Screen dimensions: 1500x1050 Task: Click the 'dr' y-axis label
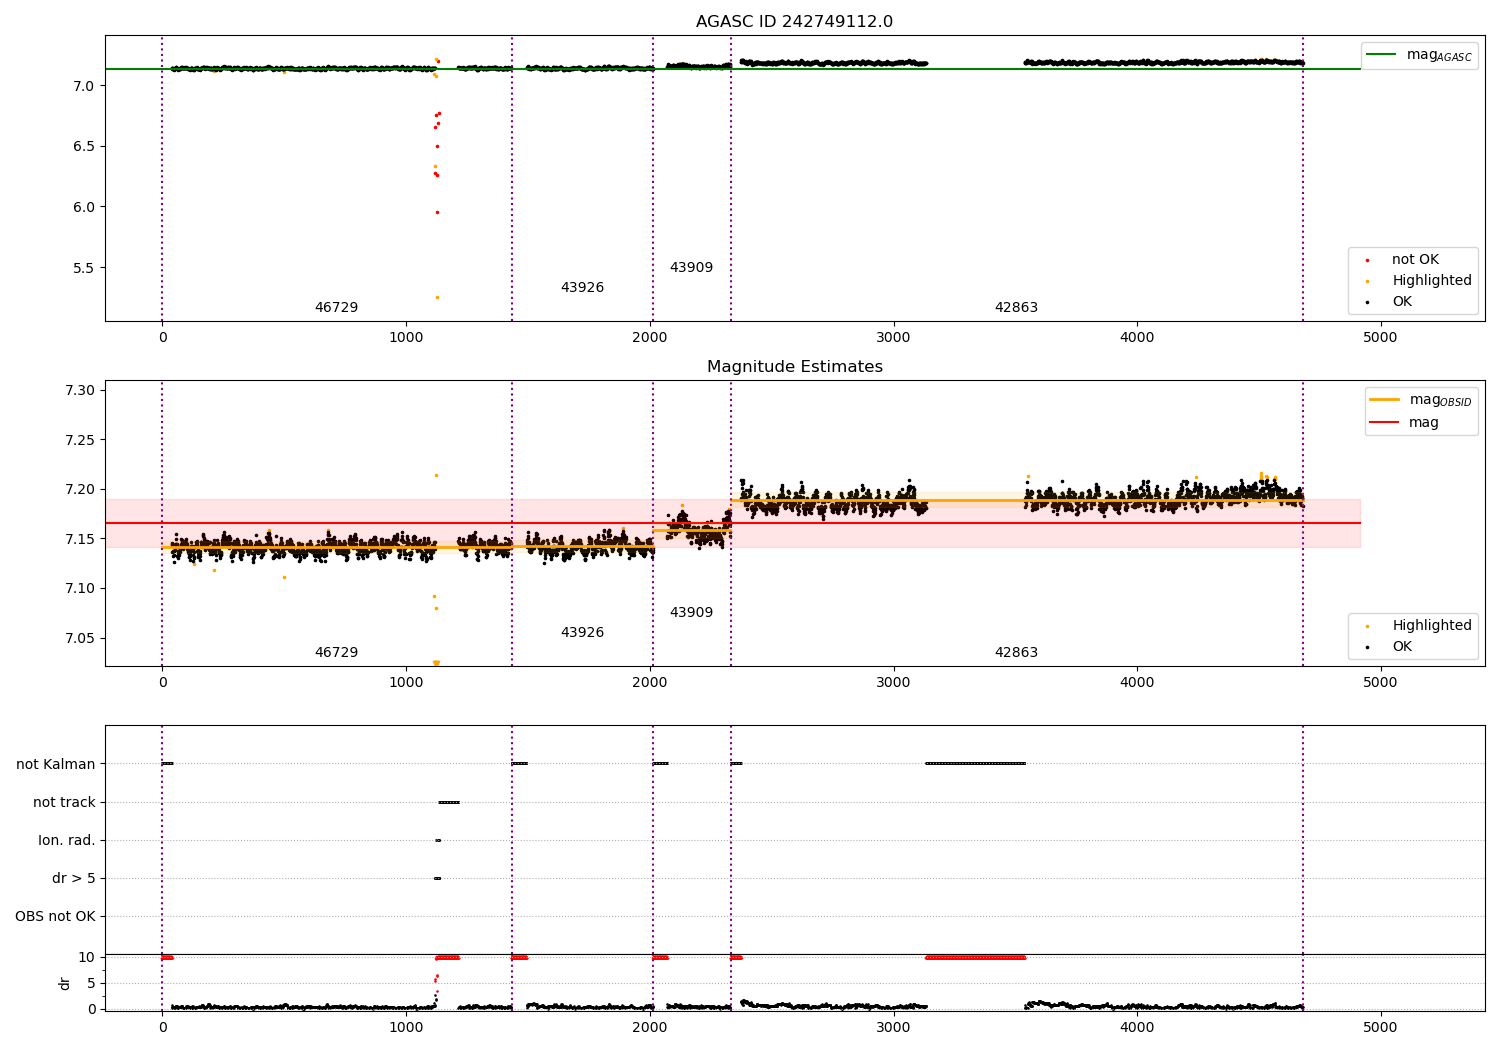point(65,984)
